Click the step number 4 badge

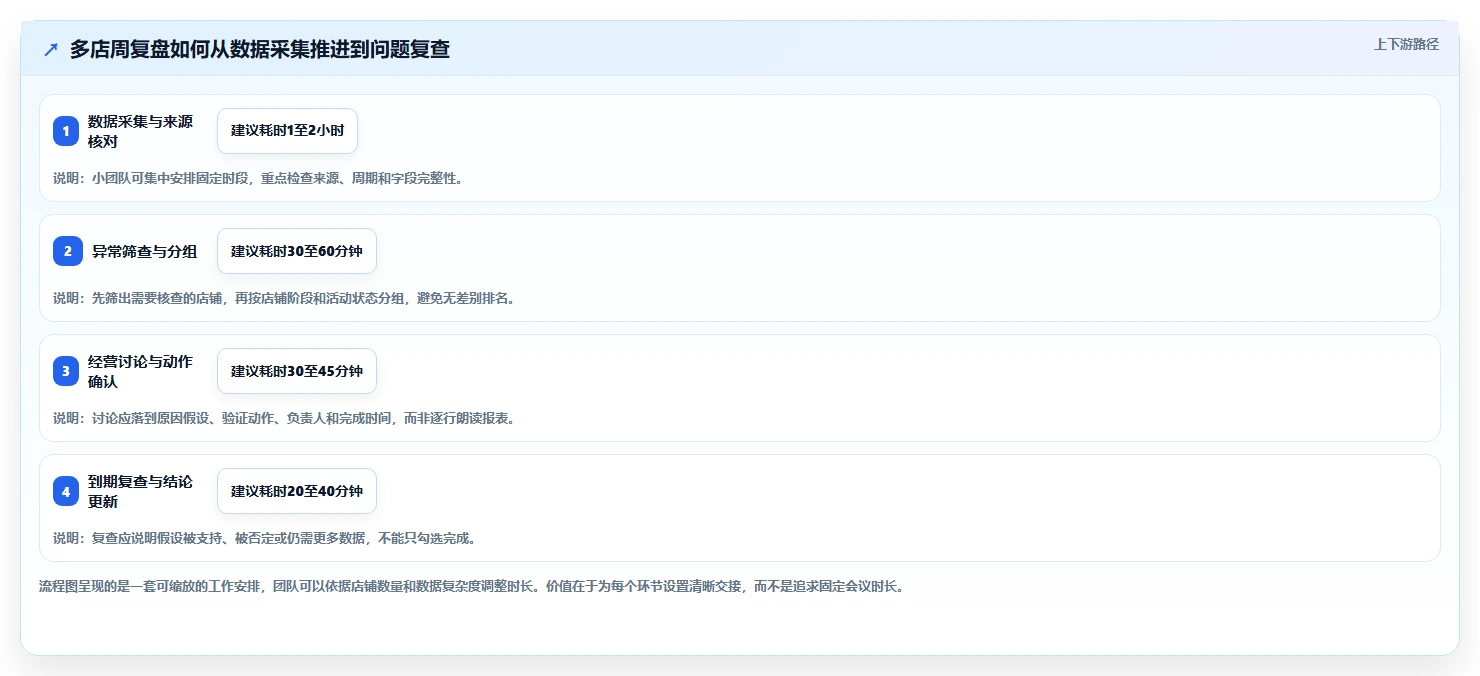(66, 491)
